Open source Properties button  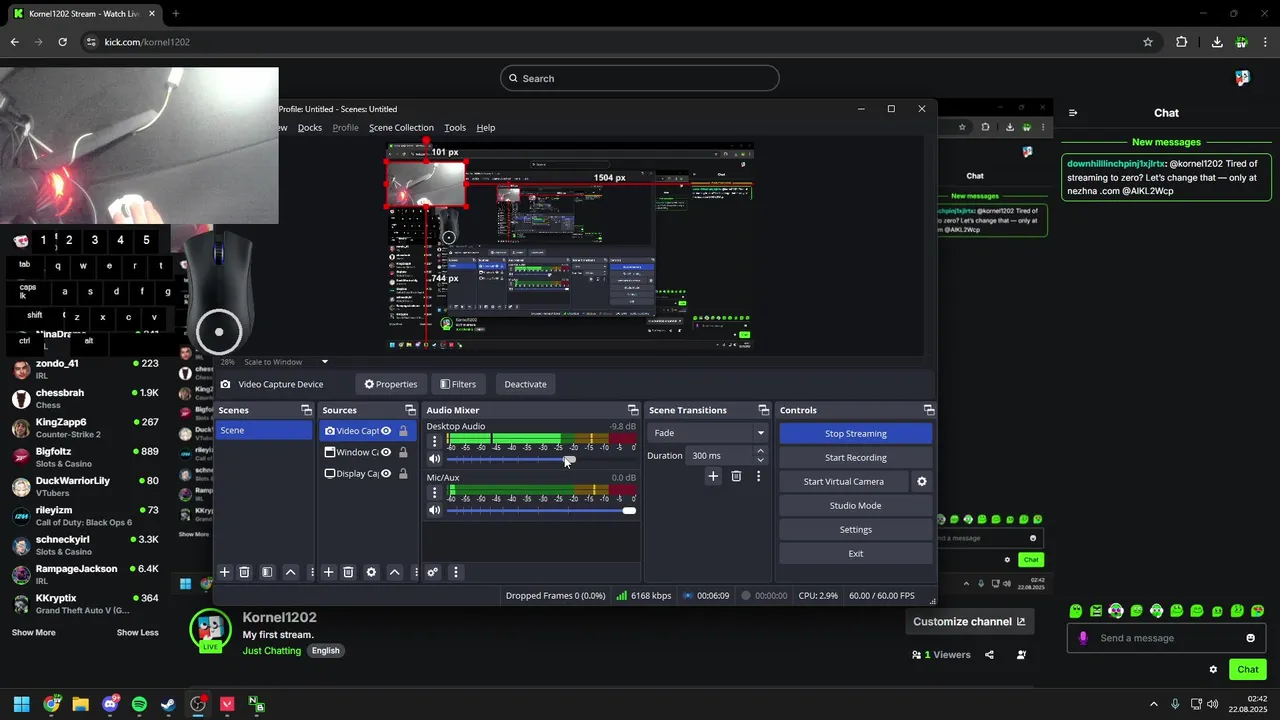click(x=391, y=384)
